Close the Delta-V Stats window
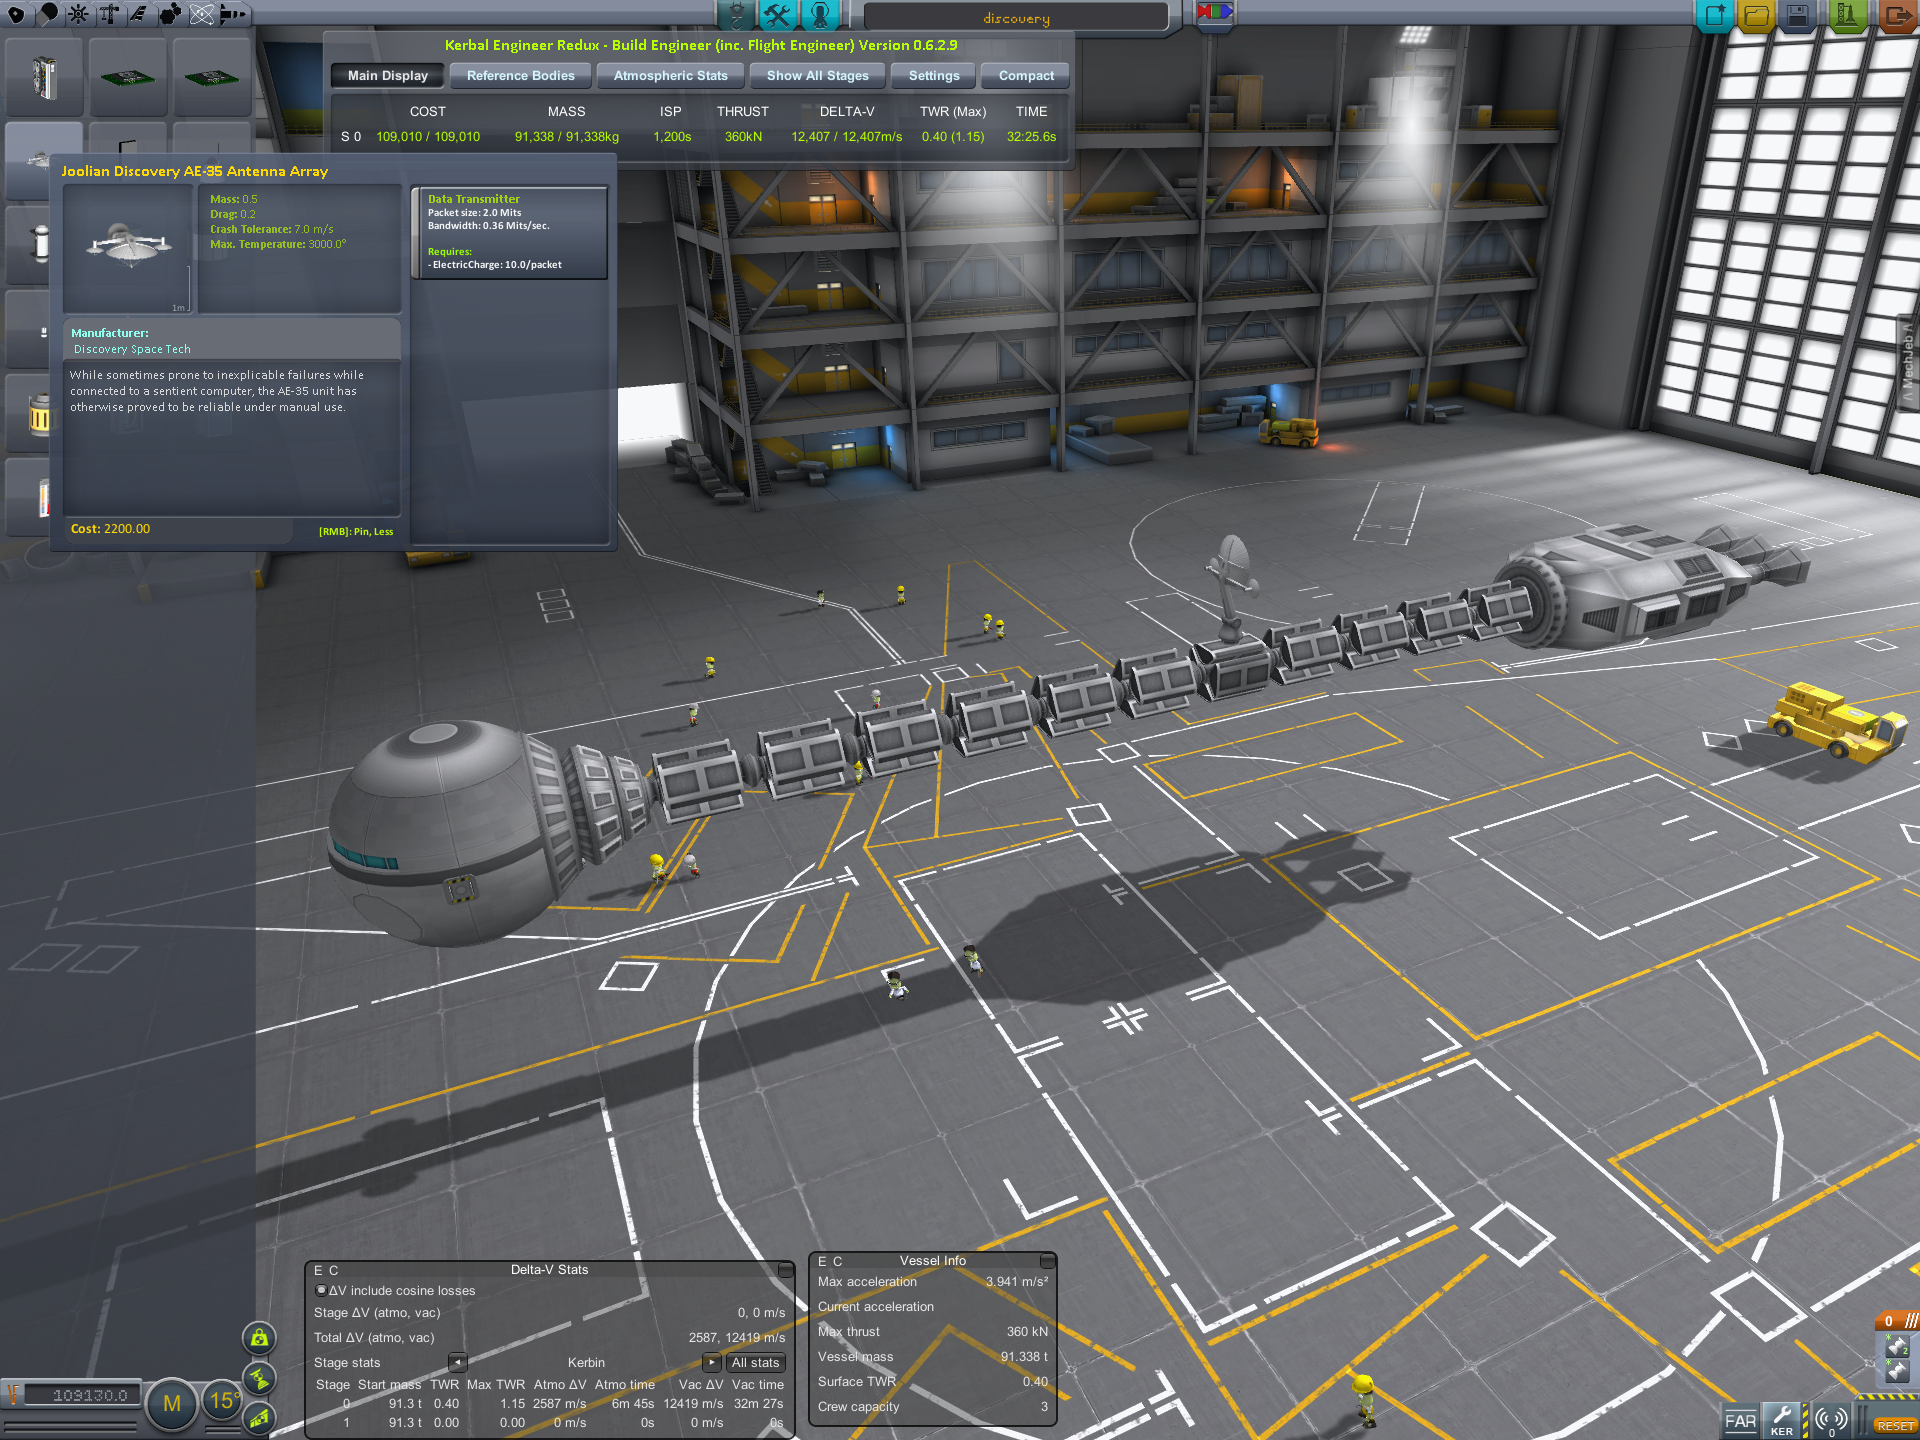 click(x=786, y=1270)
